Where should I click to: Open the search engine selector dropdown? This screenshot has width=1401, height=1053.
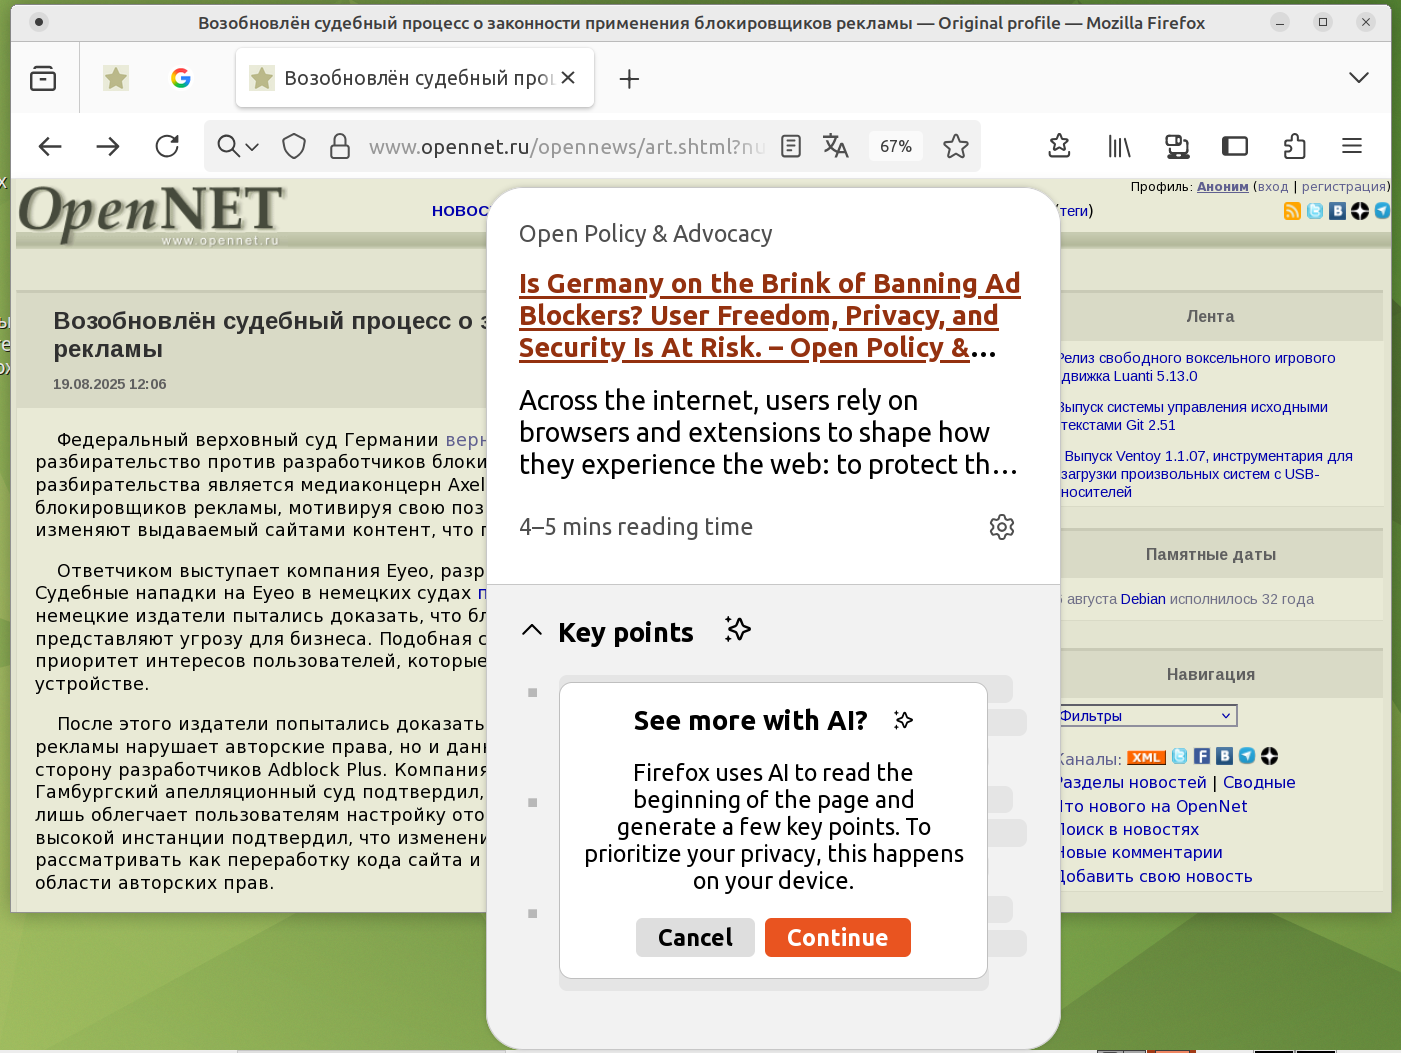pyautogui.click(x=238, y=147)
